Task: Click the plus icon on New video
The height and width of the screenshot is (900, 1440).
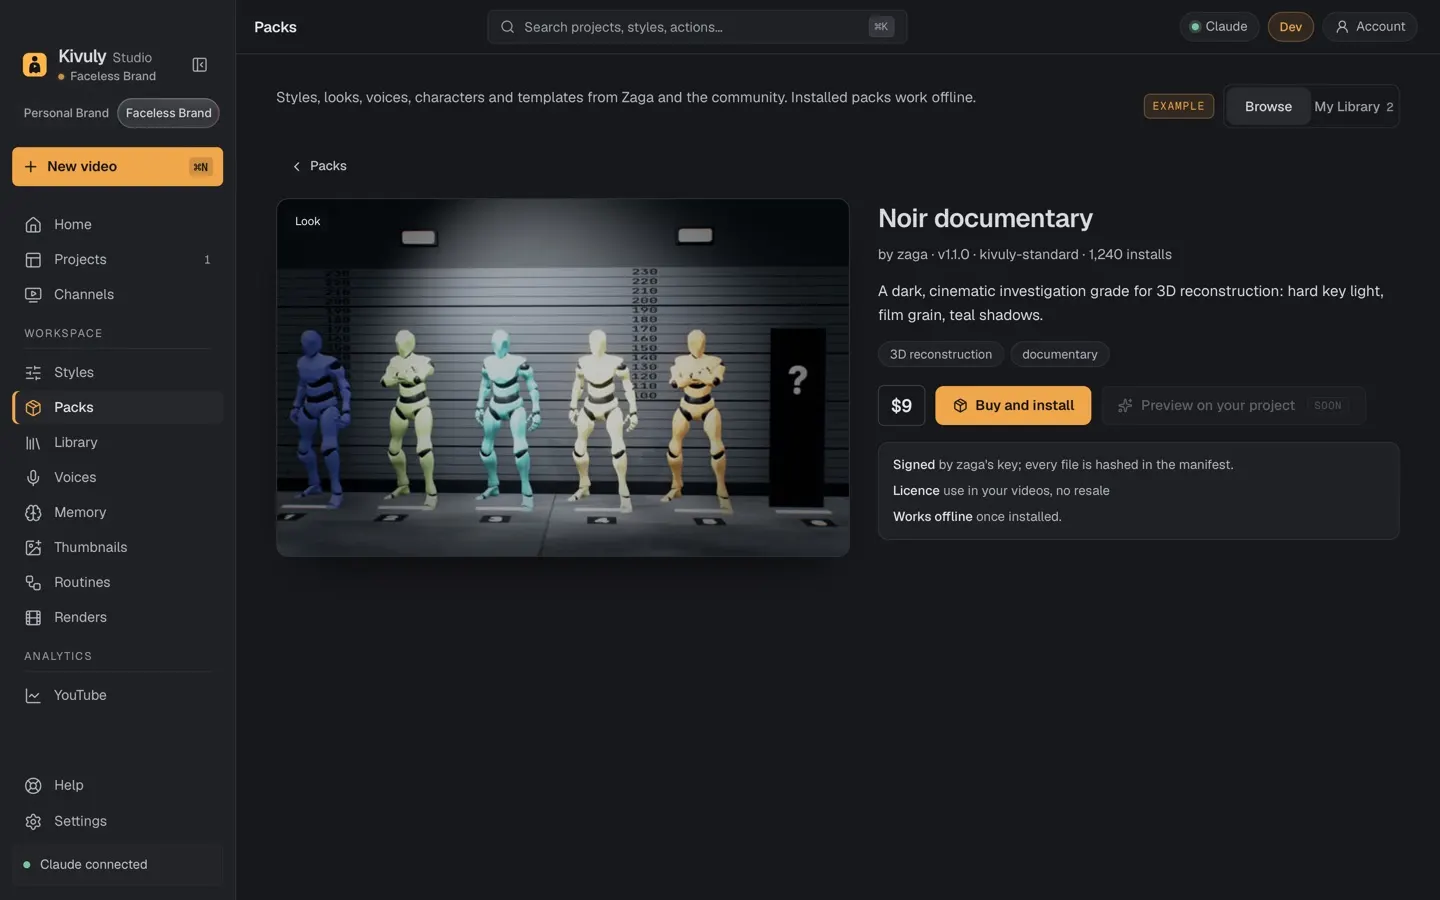Action: (x=30, y=167)
